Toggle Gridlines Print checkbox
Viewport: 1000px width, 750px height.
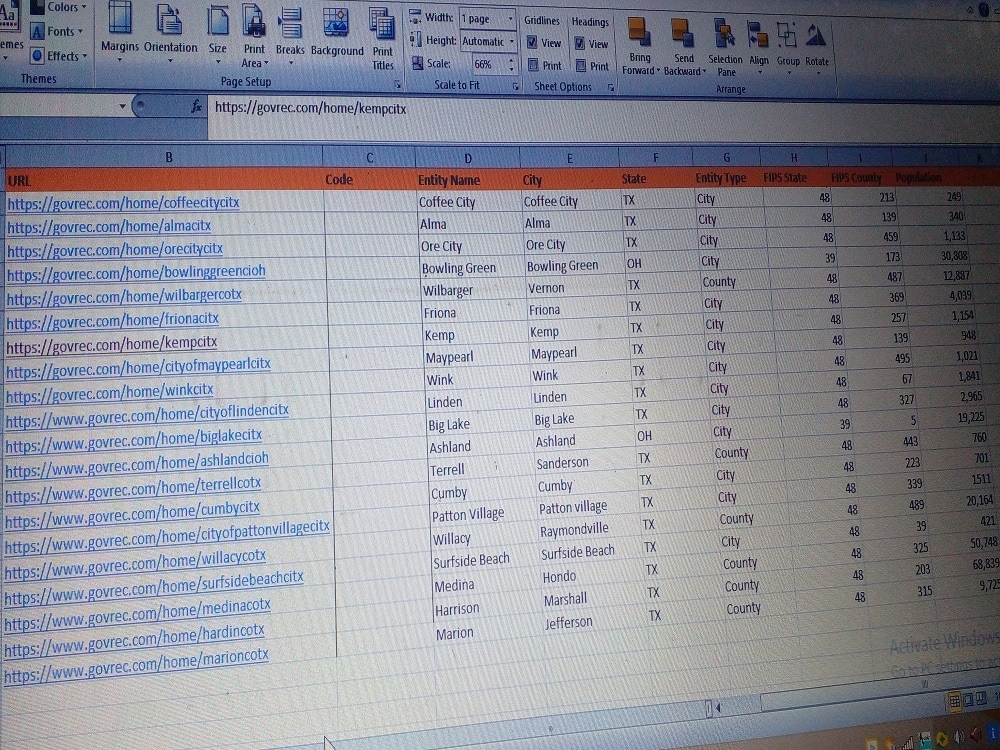click(x=533, y=64)
